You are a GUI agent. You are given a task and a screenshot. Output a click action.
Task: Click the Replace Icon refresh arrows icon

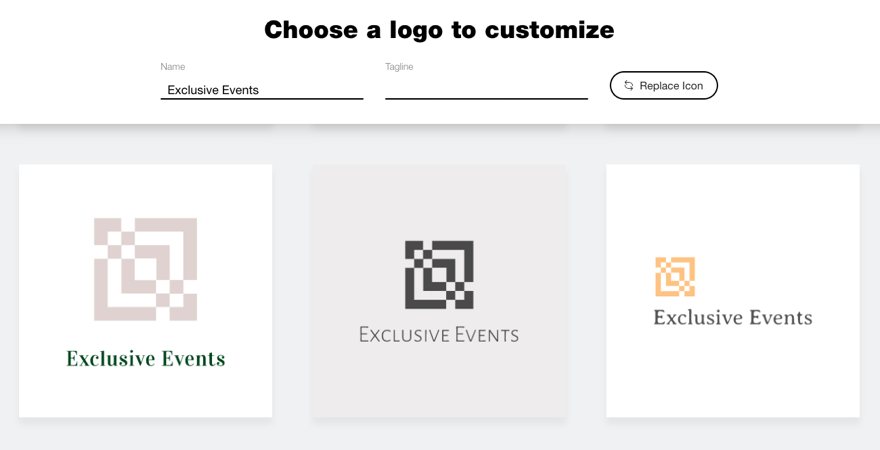click(x=629, y=86)
